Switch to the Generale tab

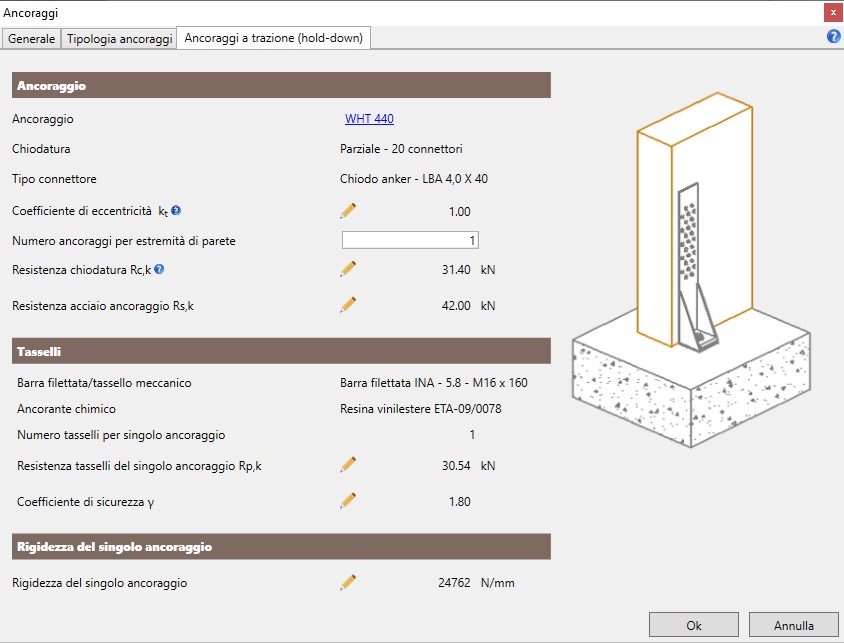tap(31, 39)
